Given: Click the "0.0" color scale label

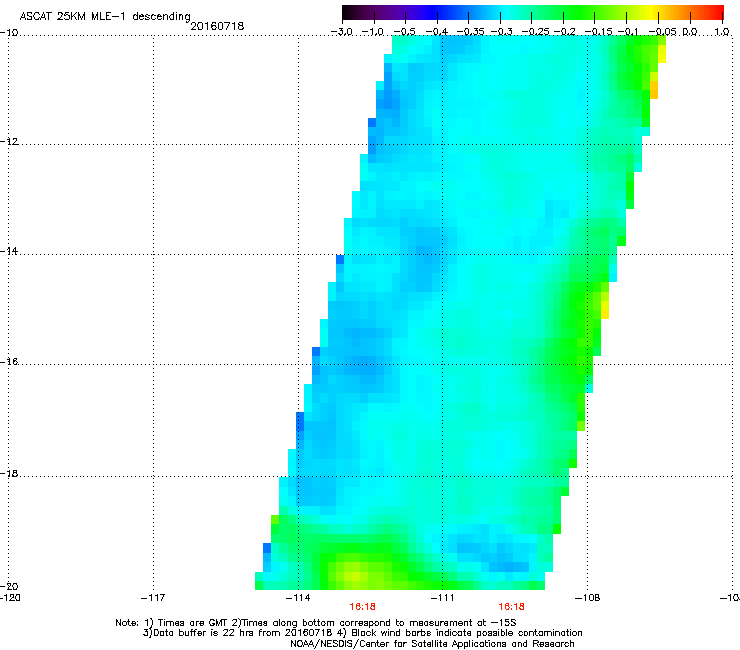Looking at the screenshot, I should pyautogui.click(x=690, y=32).
